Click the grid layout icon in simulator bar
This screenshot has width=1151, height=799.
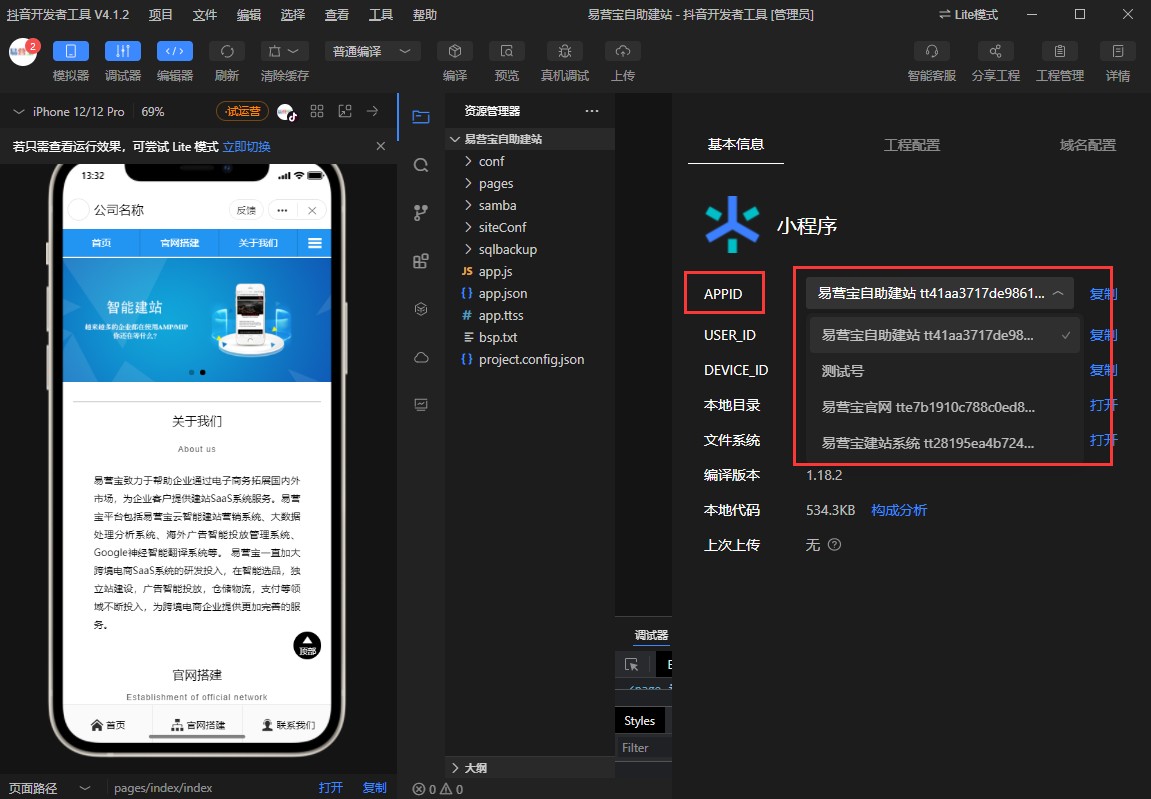316,111
